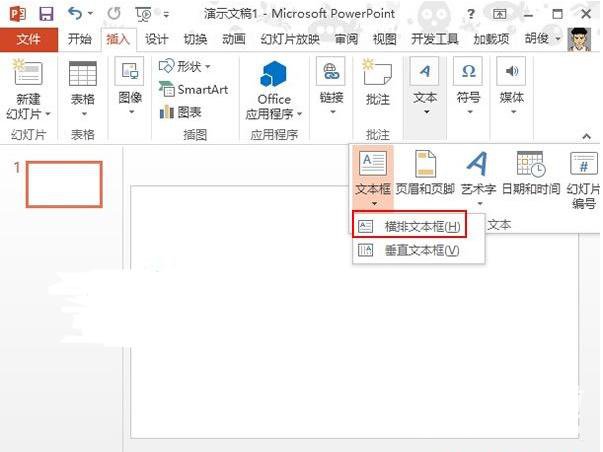Undo the last action with the undo arrow

pyautogui.click(x=75, y=14)
